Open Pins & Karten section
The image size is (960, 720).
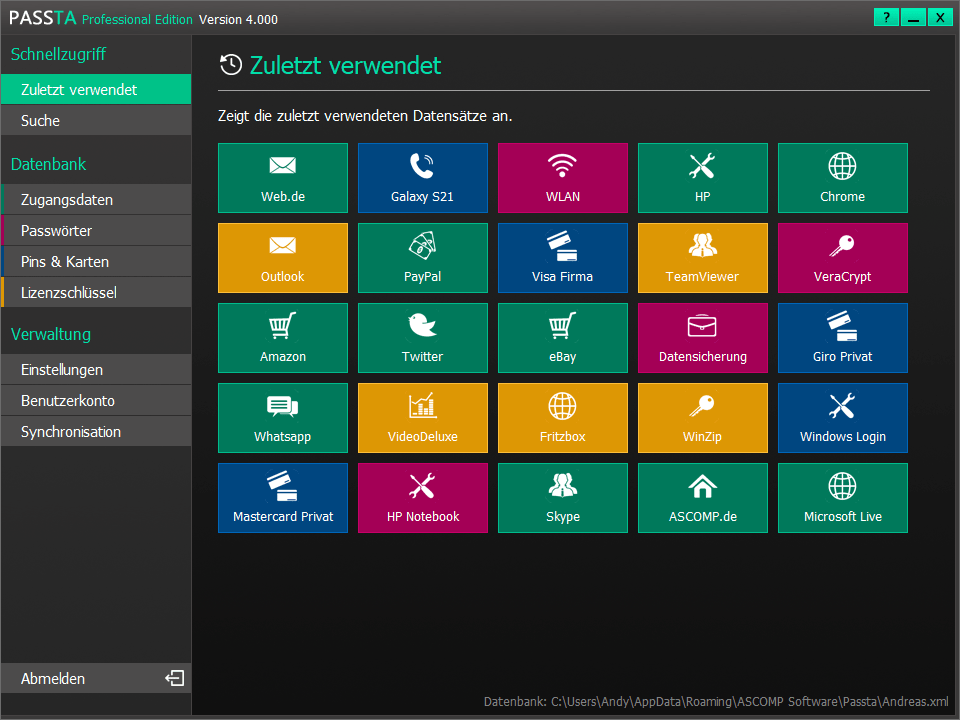pos(96,261)
